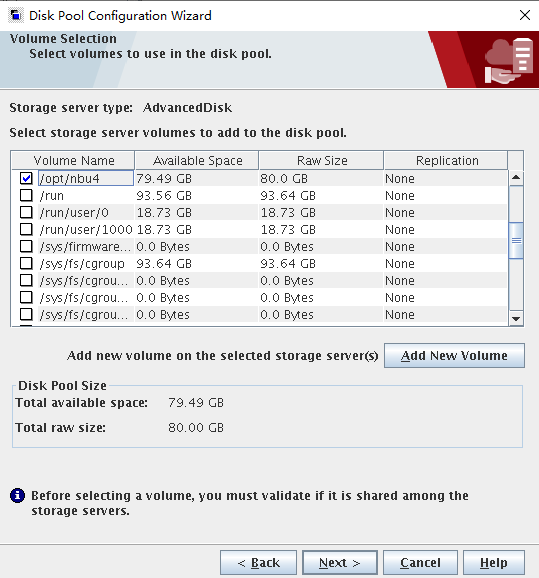Click the Add New Volume button
Screen dimensions: 539x578
(x=454, y=356)
